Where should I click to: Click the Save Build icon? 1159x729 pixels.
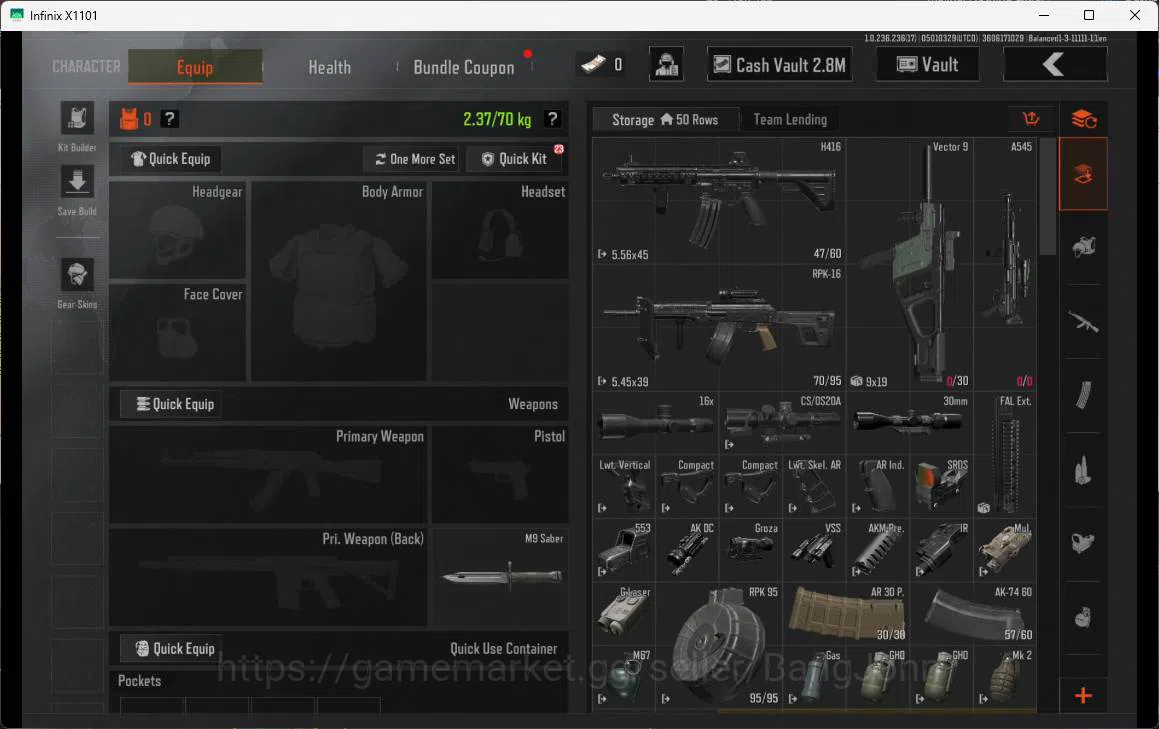click(x=77, y=182)
